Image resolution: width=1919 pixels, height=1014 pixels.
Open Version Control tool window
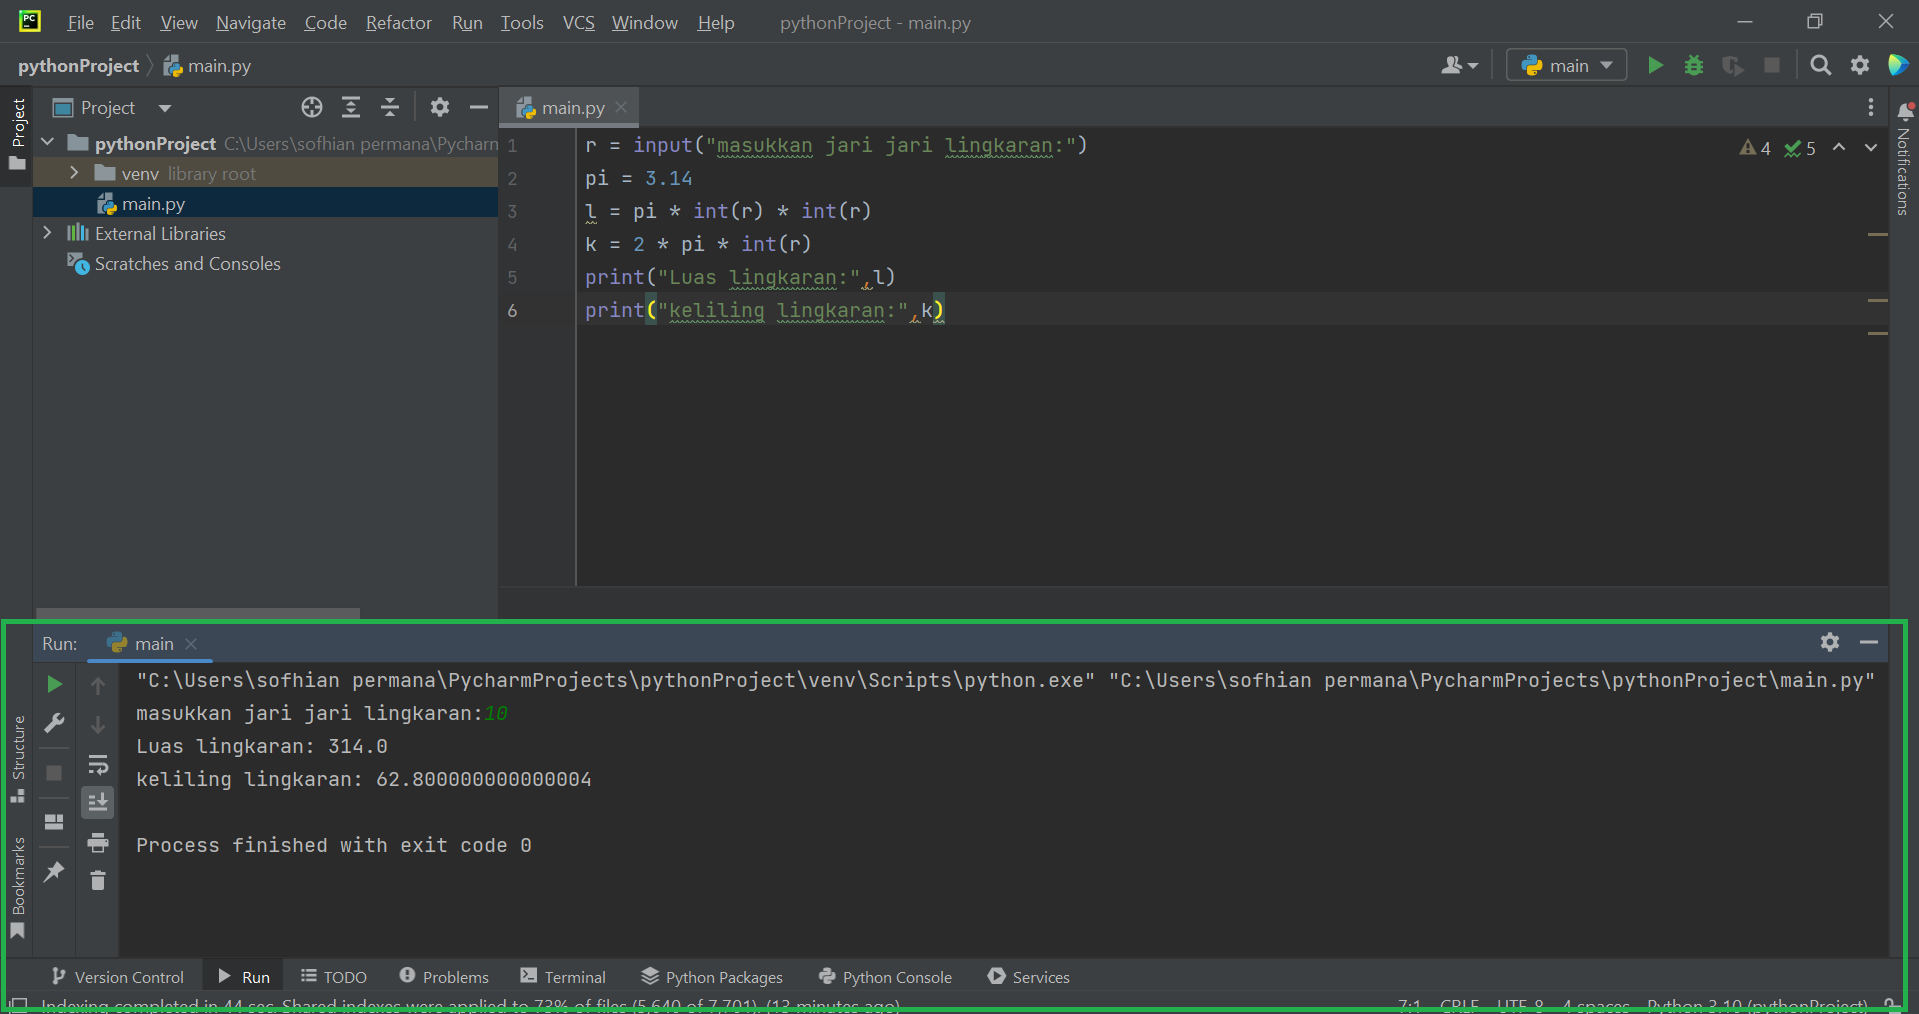(118, 977)
